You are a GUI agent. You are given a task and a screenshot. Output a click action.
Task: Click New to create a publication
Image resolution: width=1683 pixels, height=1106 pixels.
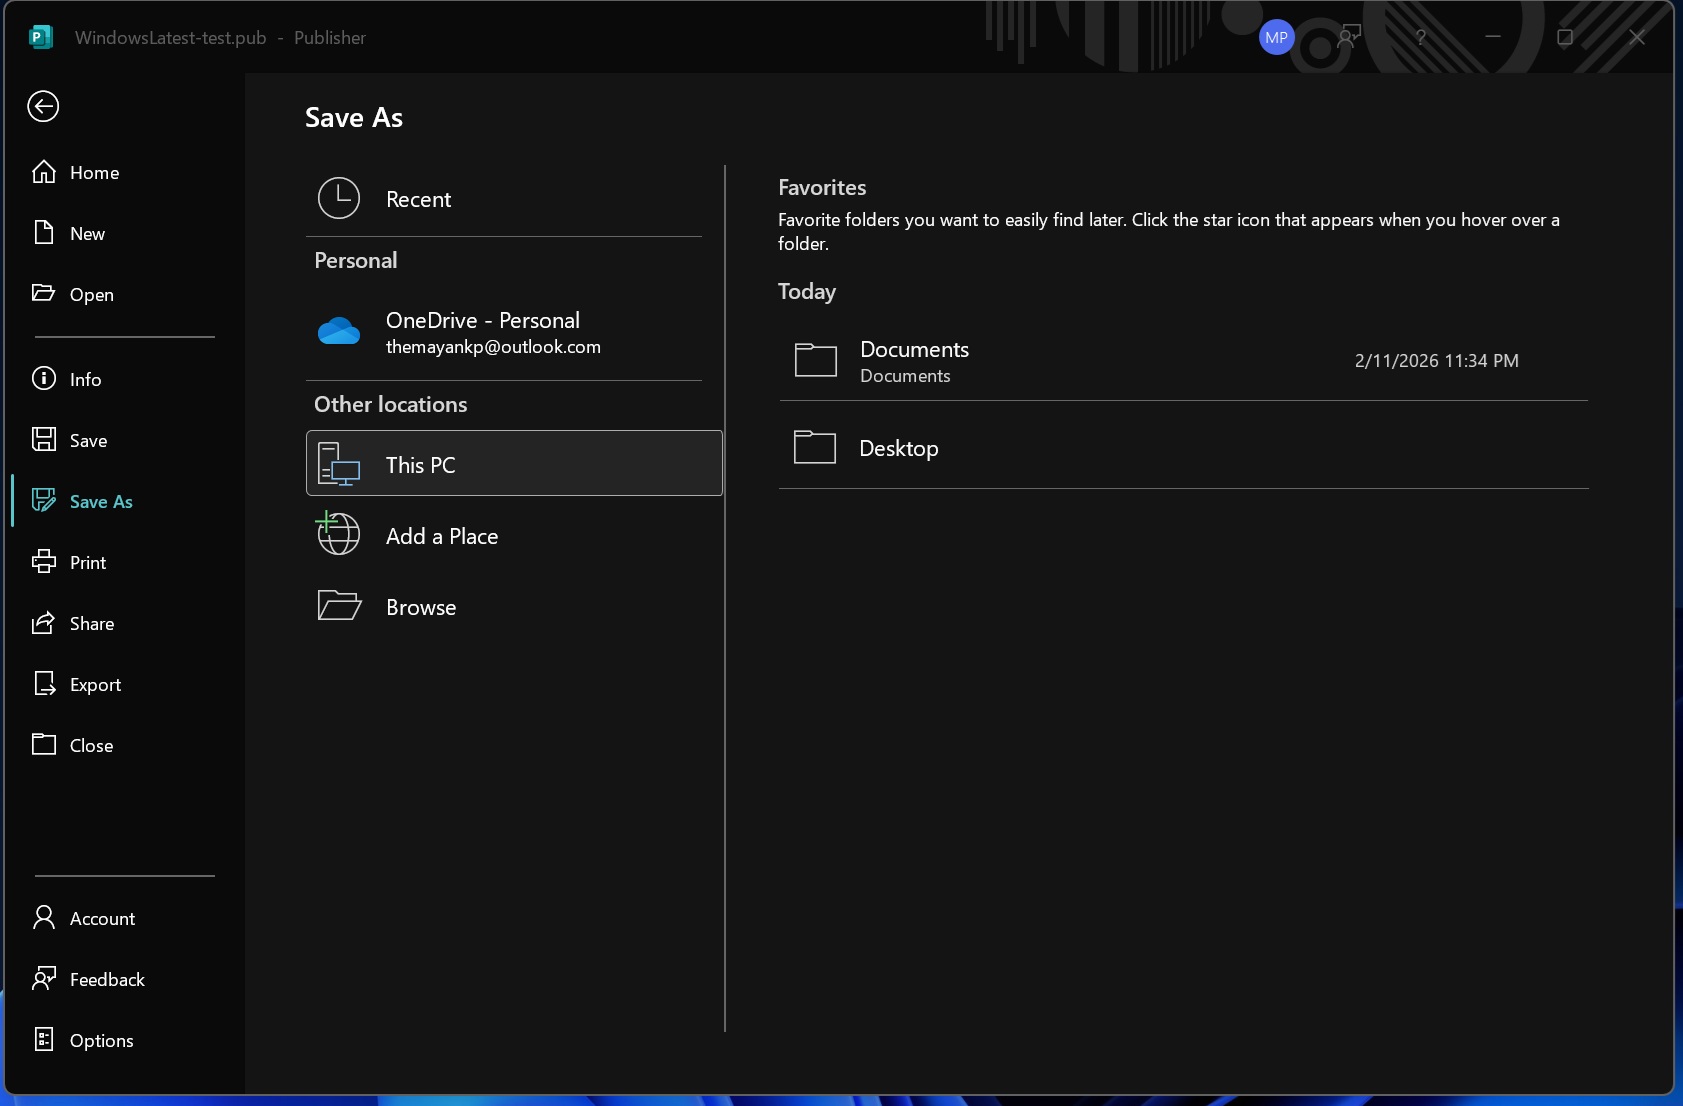click(x=86, y=233)
